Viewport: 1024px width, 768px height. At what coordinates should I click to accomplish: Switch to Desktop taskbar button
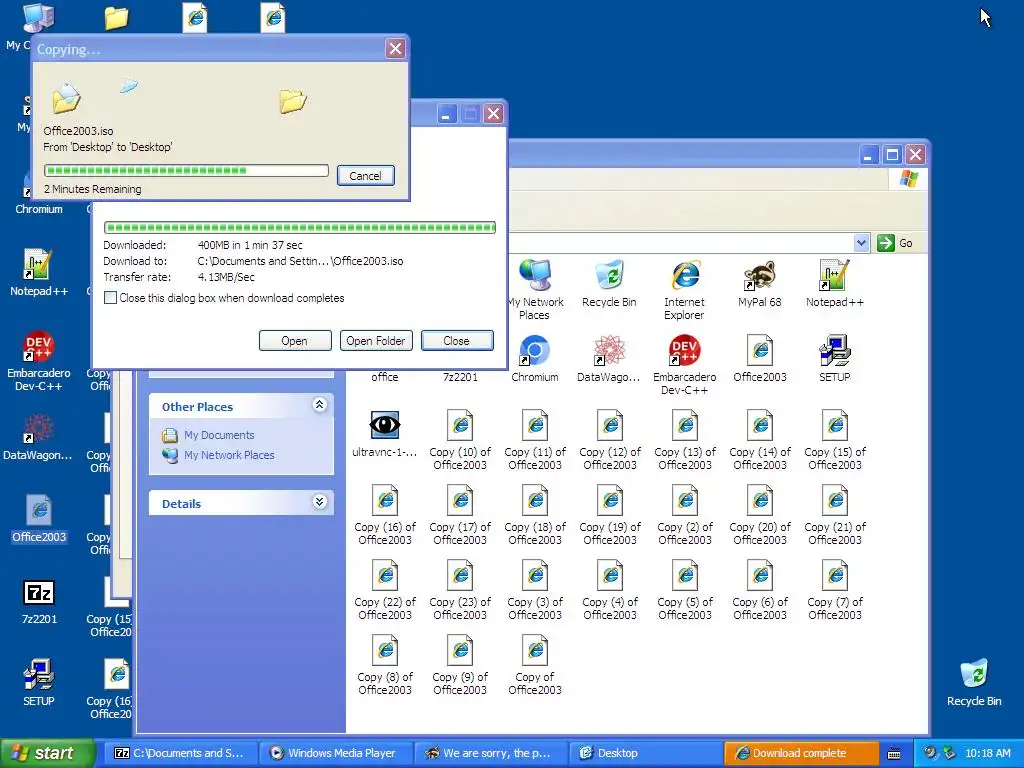pos(647,753)
